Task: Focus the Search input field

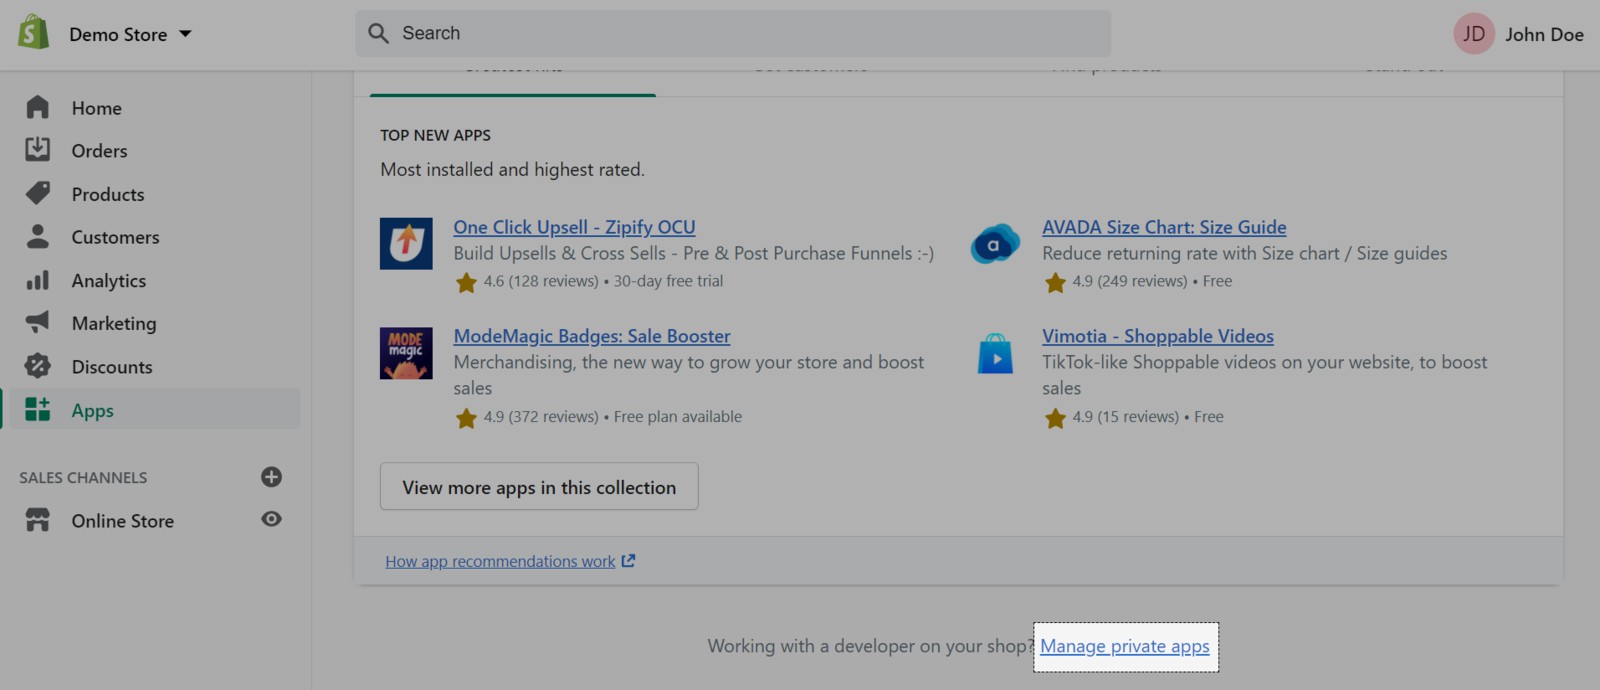Action: (733, 33)
